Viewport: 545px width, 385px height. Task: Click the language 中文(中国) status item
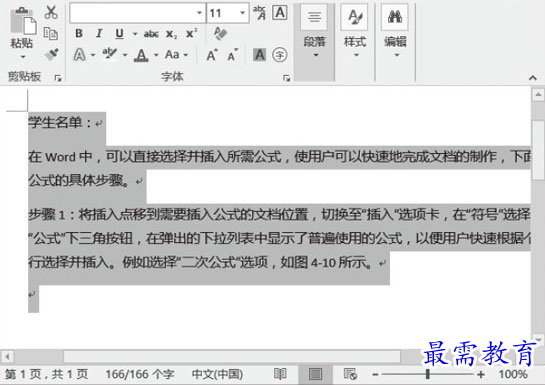[x=217, y=374]
